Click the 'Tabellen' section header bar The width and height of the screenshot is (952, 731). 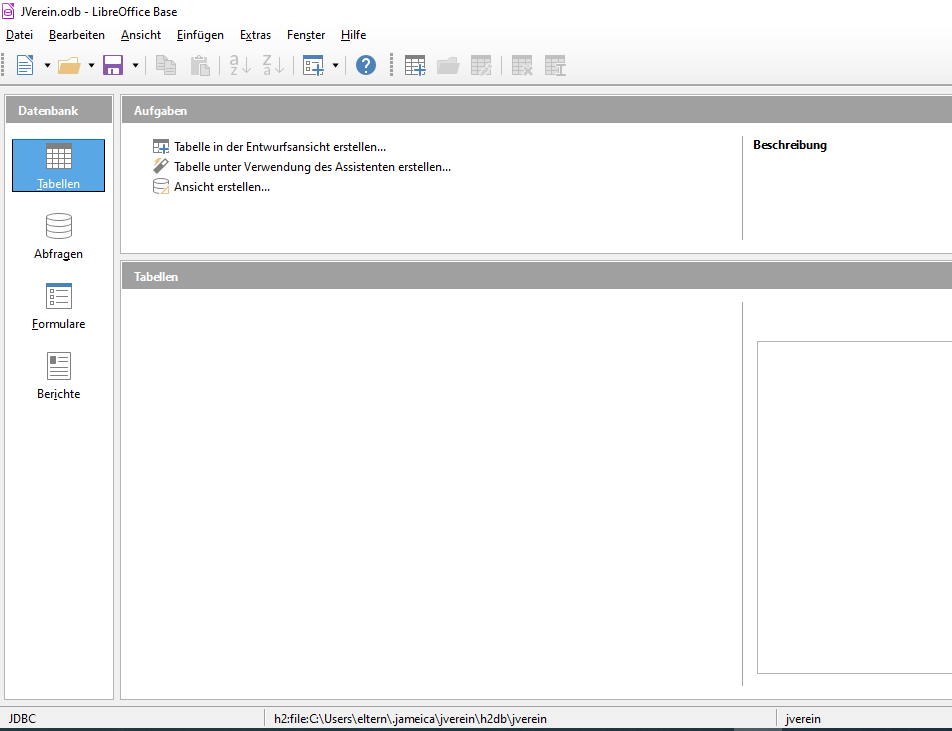coord(537,276)
